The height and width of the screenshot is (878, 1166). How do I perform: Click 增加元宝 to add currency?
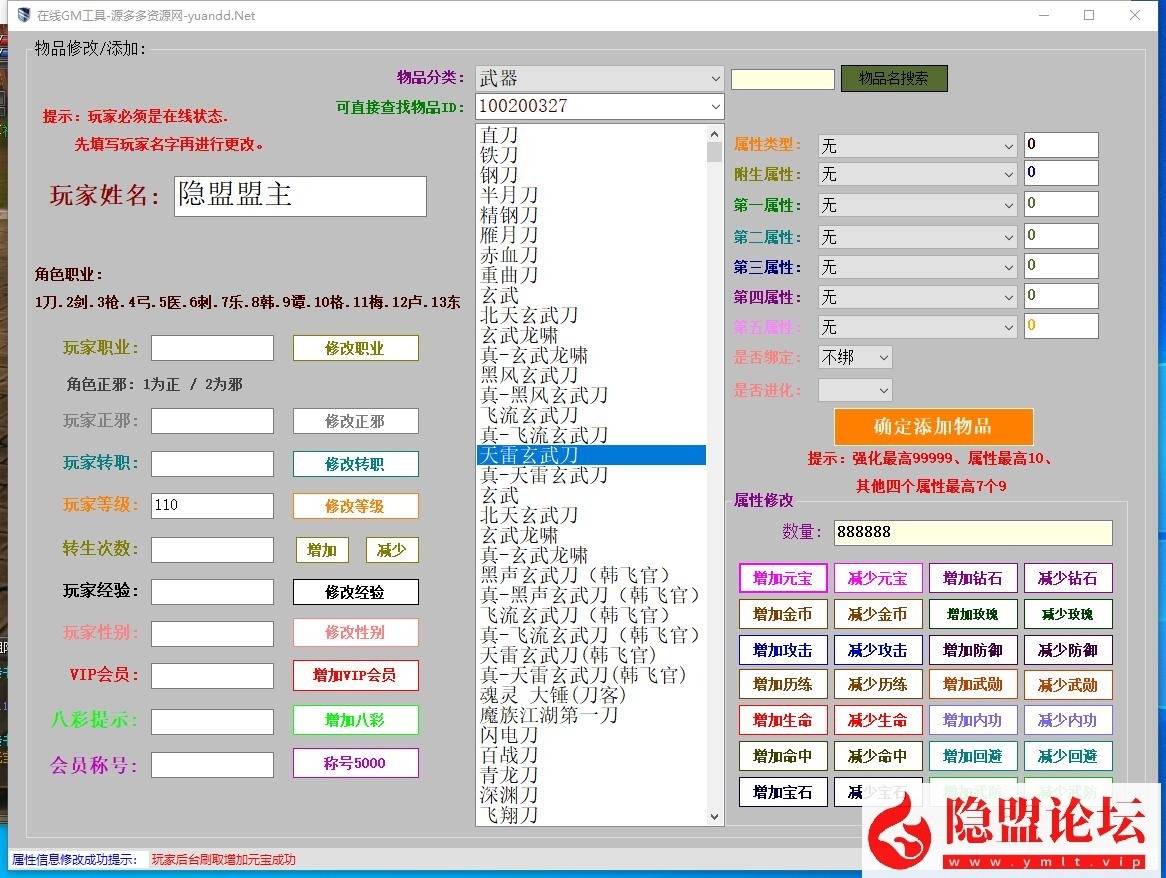click(782, 578)
